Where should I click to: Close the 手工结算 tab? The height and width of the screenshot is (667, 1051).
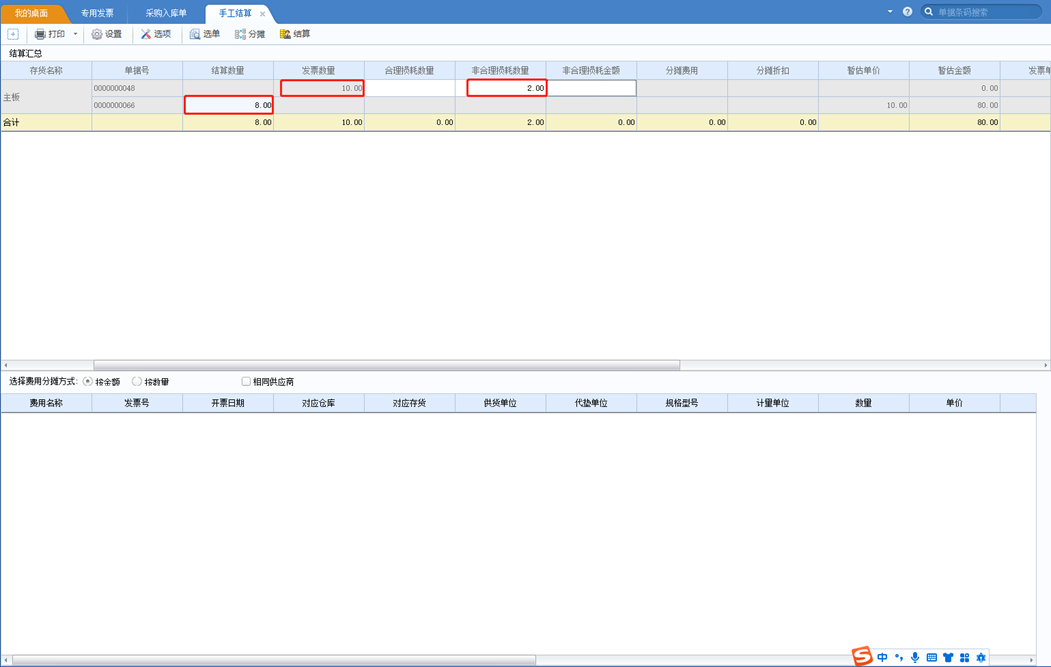pyautogui.click(x=263, y=14)
